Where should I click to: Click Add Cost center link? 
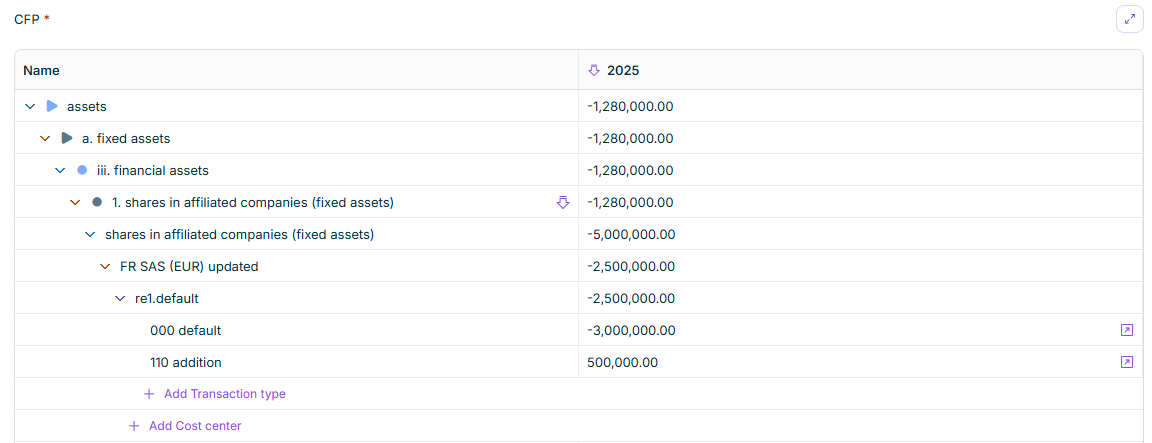(x=195, y=425)
